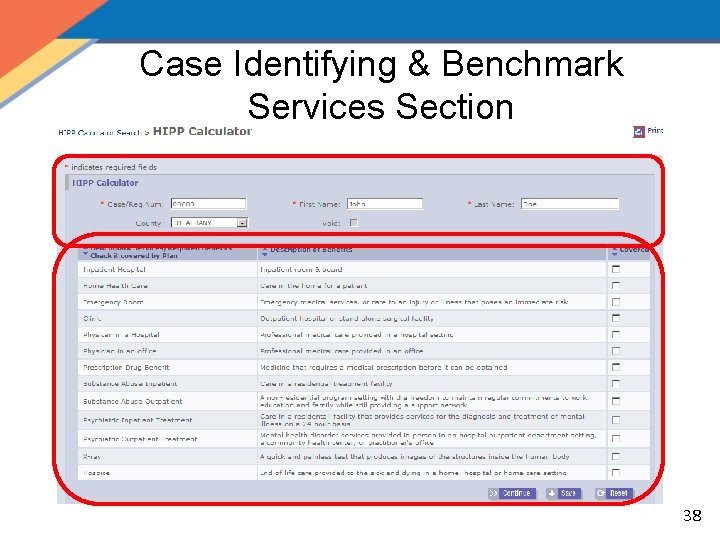Check Covered box for Prescription Drug Benefit
This screenshot has height=540, width=720.
click(x=616, y=367)
